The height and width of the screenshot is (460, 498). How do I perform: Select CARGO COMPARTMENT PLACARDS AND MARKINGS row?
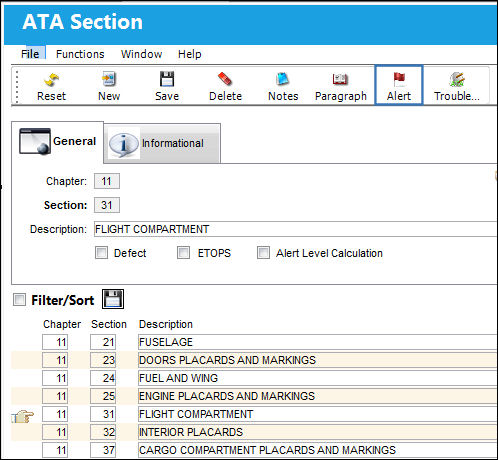(318, 450)
